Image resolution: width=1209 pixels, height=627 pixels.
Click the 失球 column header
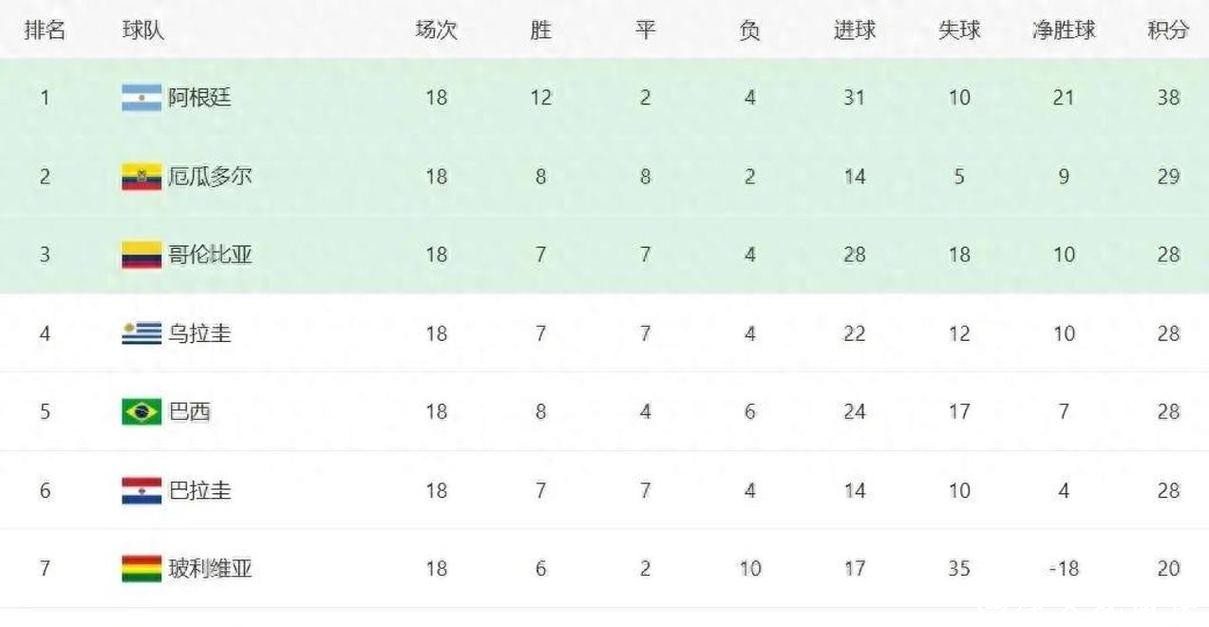point(959,30)
